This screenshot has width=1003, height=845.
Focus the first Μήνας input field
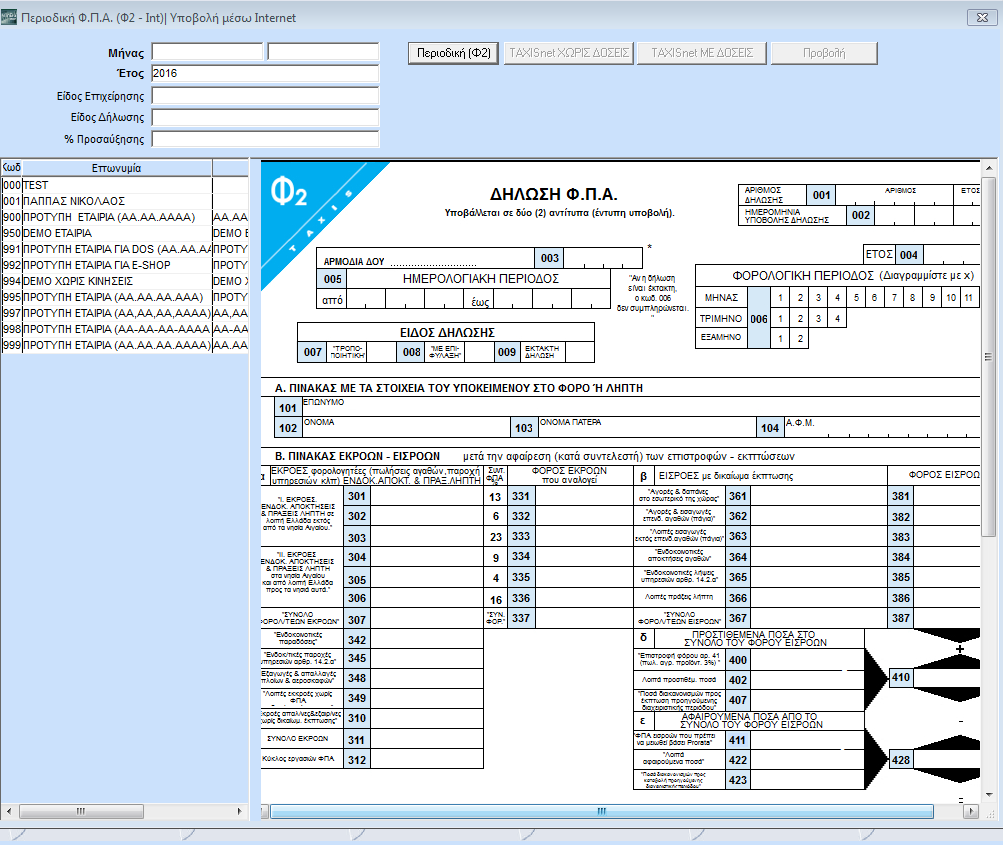point(207,52)
